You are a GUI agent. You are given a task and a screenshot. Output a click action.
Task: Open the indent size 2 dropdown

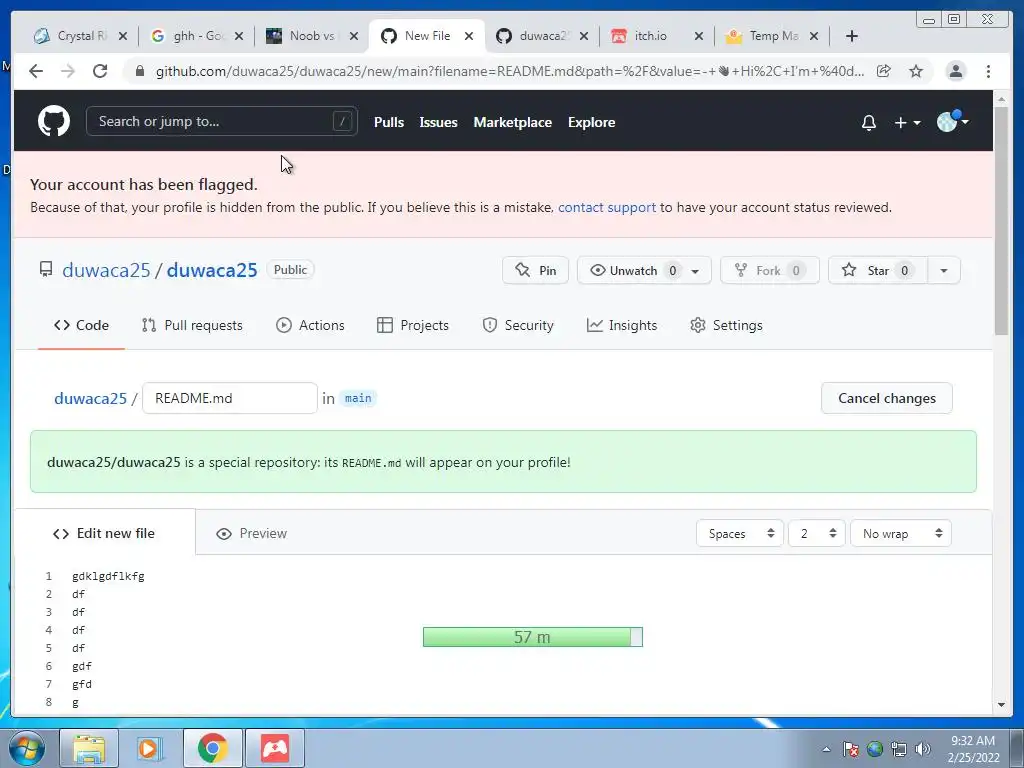coord(816,534)
